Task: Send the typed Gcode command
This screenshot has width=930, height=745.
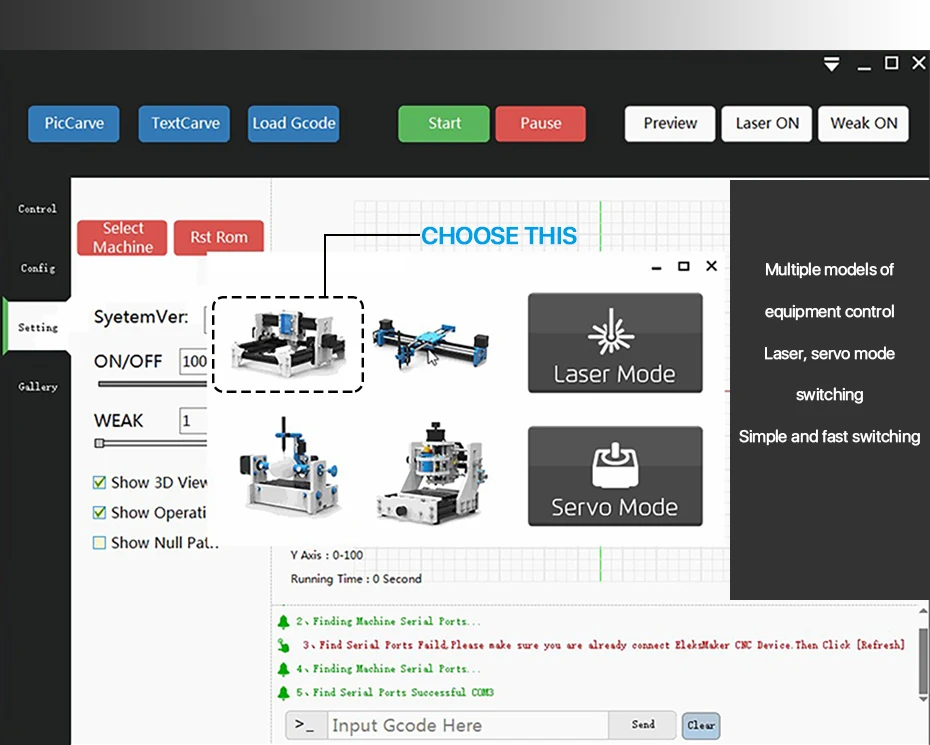Action: coord(643,724)
